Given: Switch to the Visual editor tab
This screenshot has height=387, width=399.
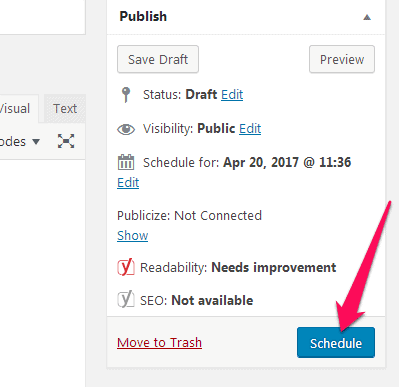Looking at the screenshot, I should (17, 109).
